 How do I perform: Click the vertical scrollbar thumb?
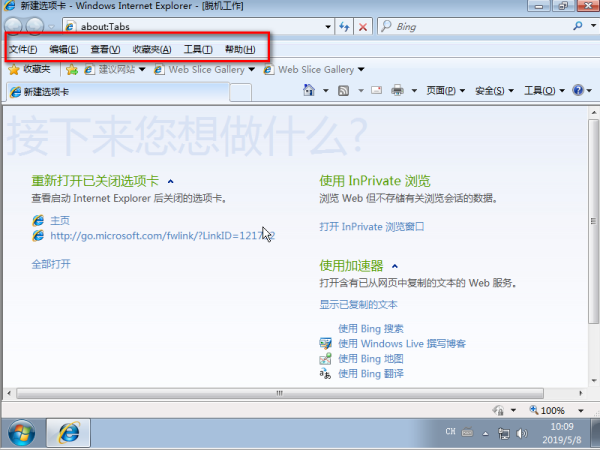593,221
